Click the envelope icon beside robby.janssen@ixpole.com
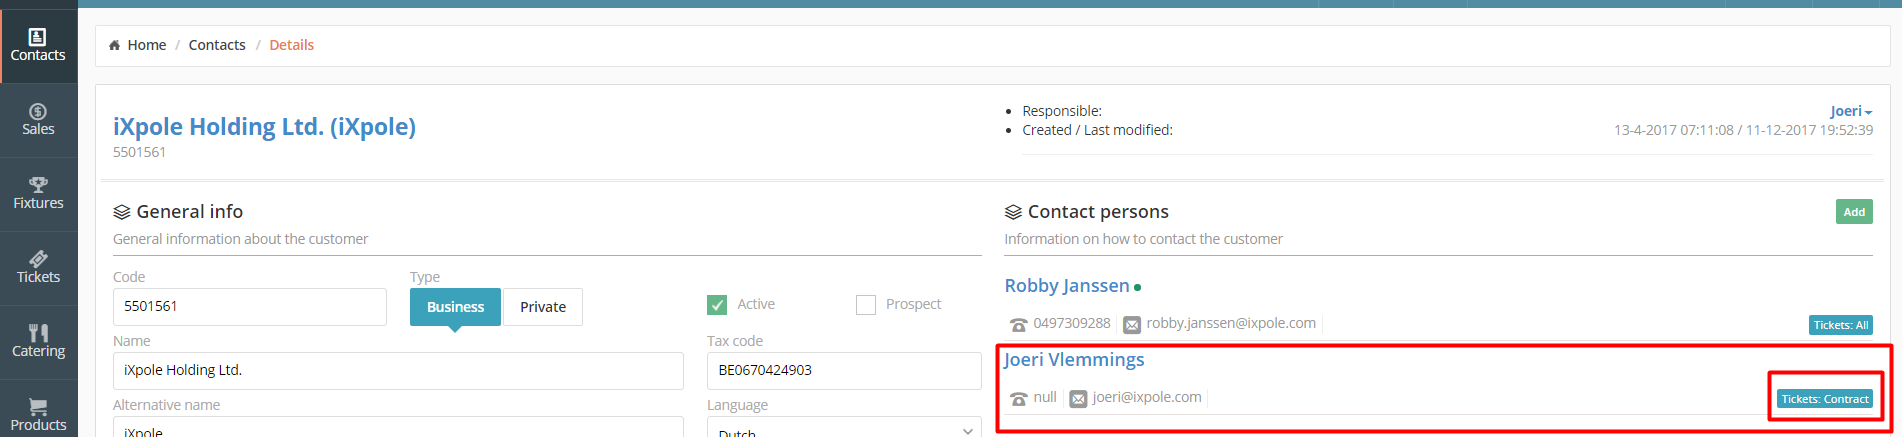The width and height of the screenshot is (1902, 437). [1132, 324]
